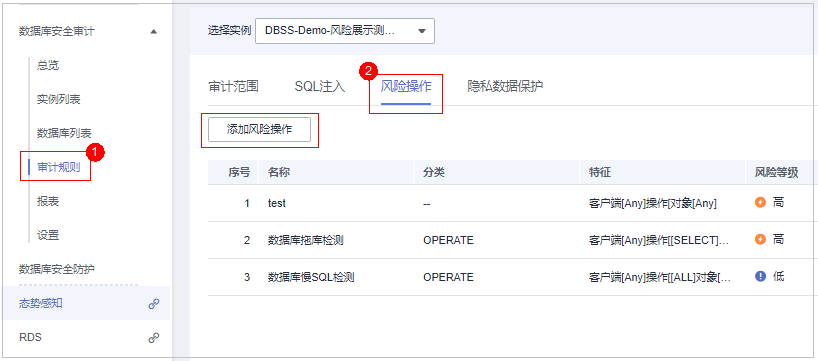
Task: Click the link icon beside 态势感知
Action: (153, 304)
